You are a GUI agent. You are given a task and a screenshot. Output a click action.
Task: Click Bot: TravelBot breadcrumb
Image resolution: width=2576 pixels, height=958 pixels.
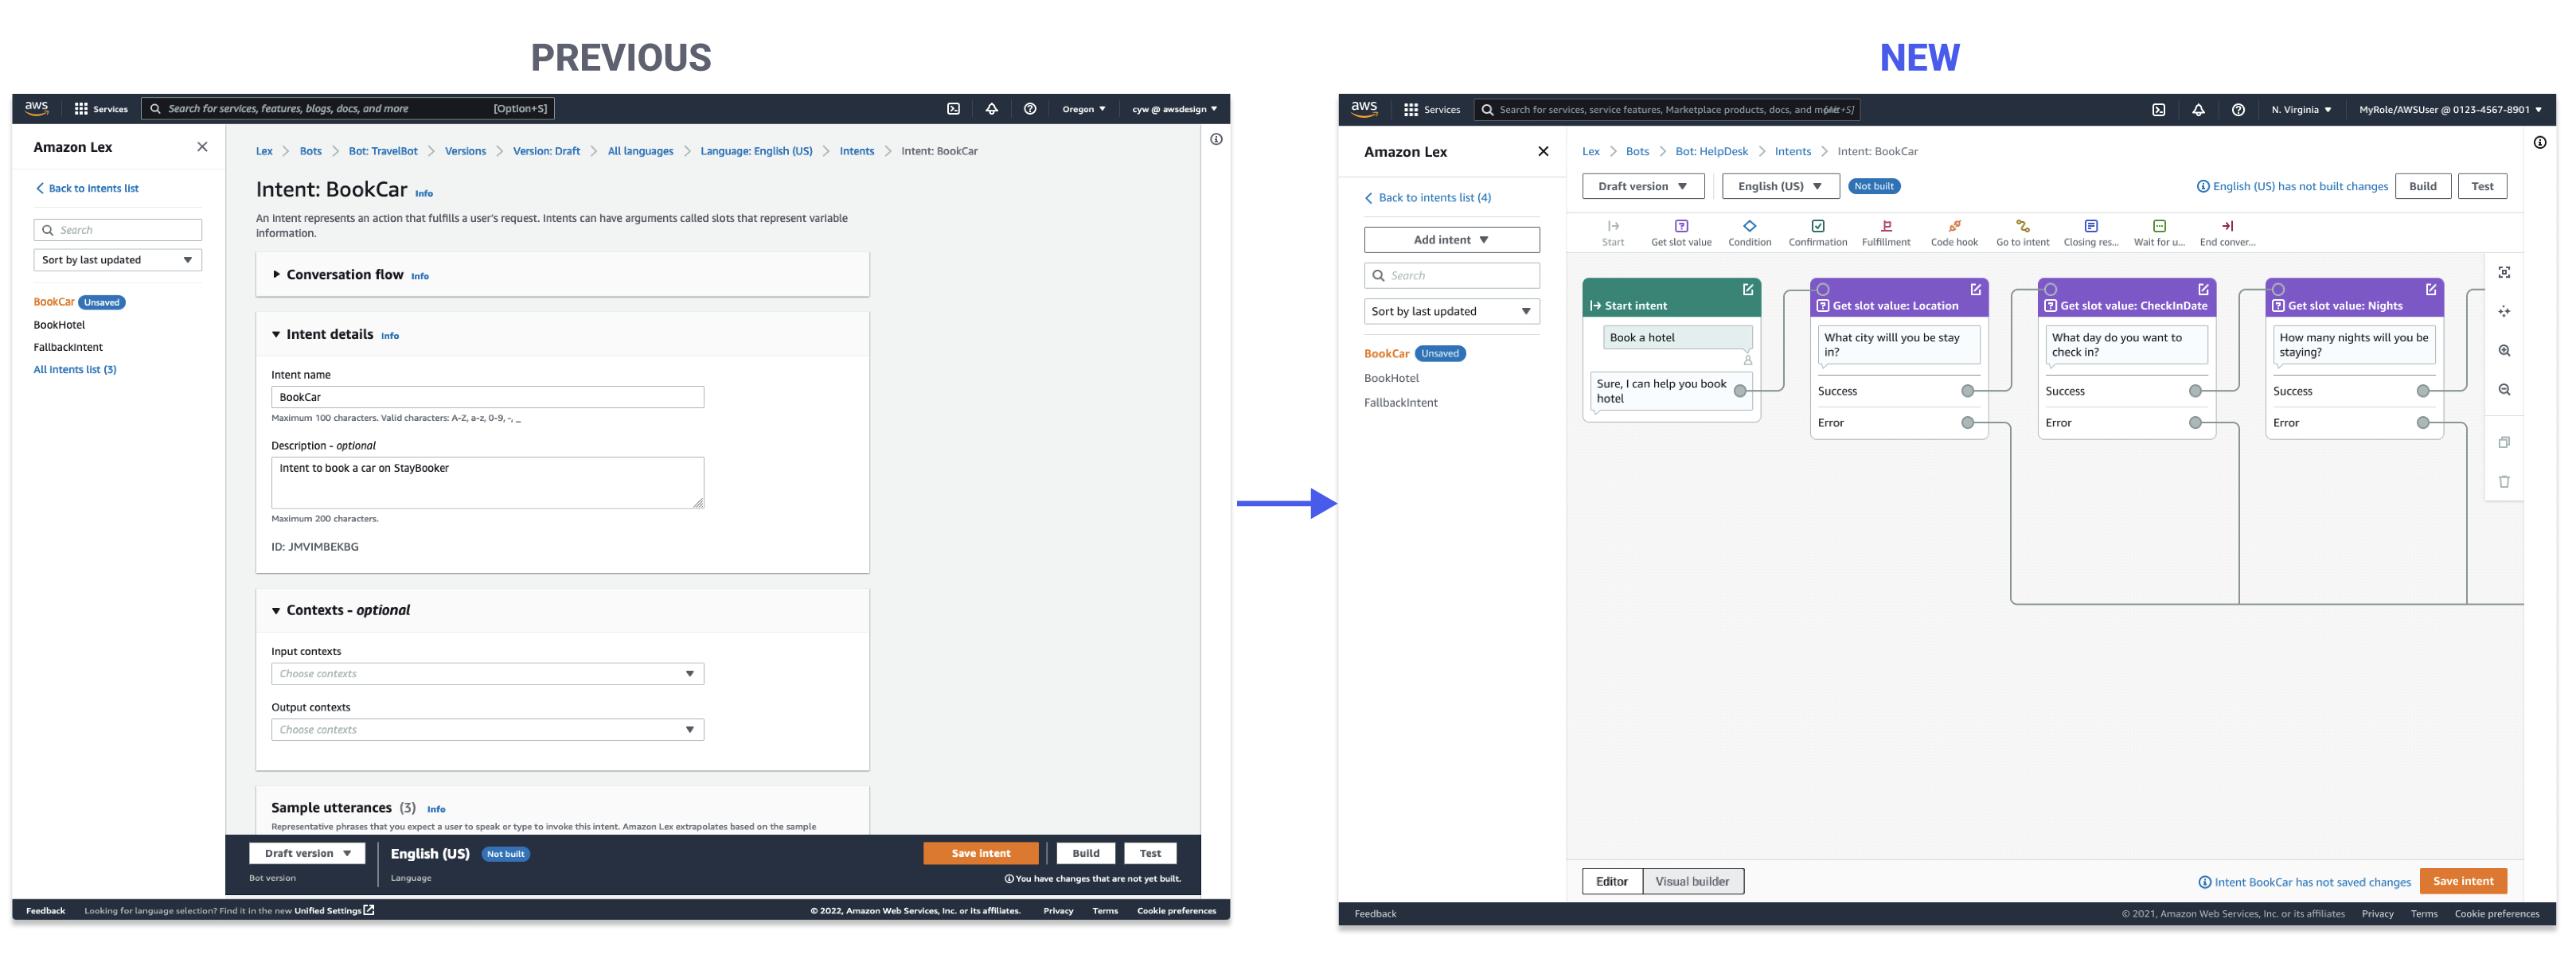coord(383,151)
